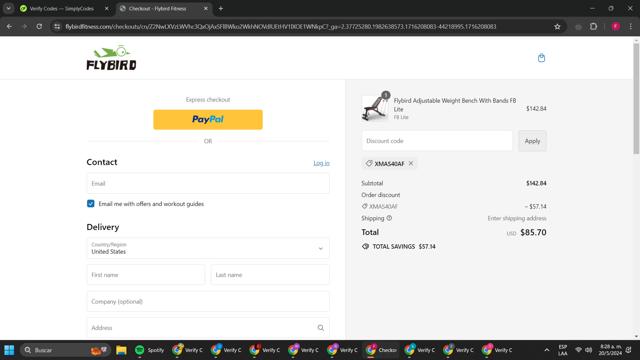This screenshot has width=640, height=360.
Task: Click the Company (optional) field
Action: [x=208, y=302]
